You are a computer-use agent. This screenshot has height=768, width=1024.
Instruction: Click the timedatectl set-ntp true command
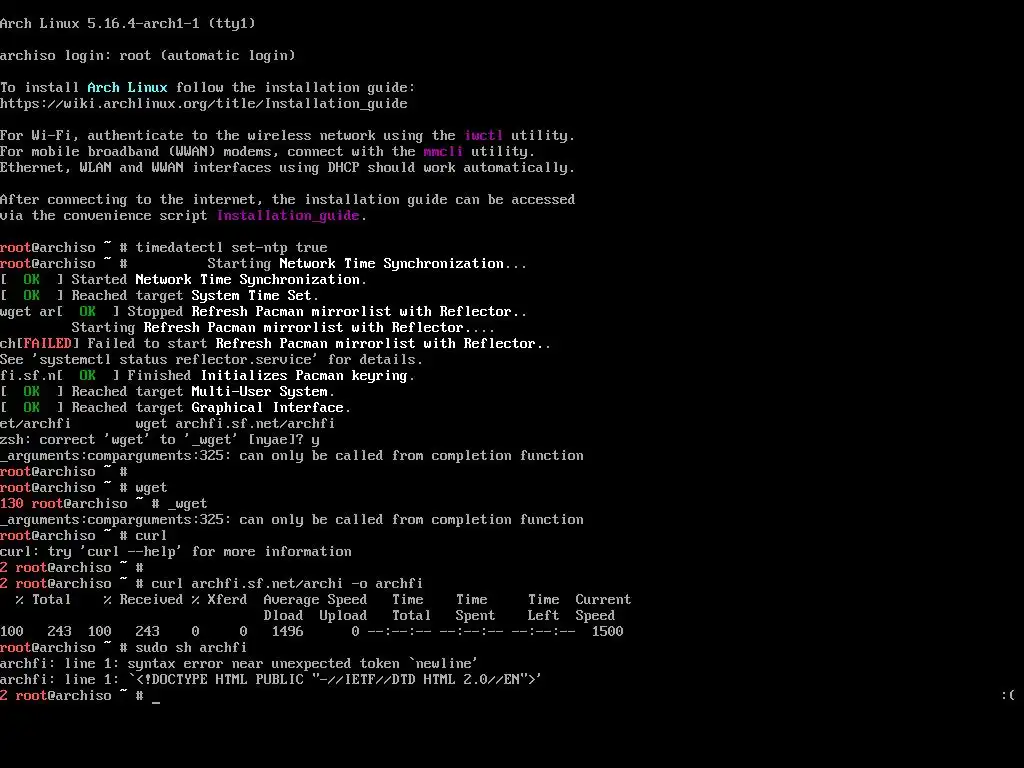tap(231, 248)
